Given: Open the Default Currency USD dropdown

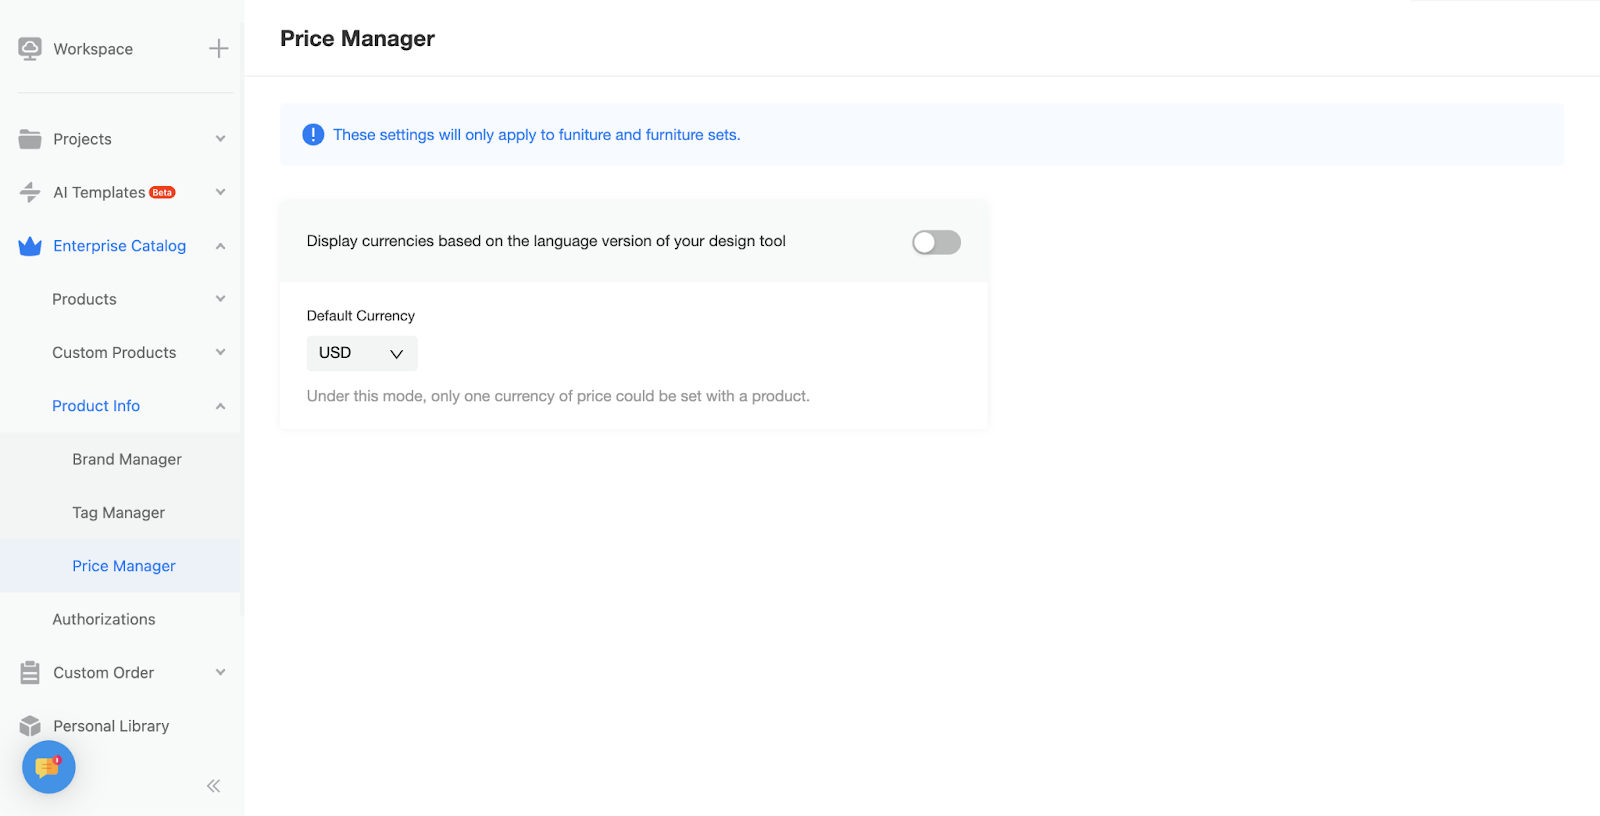Looking at the screenshot, I should coord(362,353).
